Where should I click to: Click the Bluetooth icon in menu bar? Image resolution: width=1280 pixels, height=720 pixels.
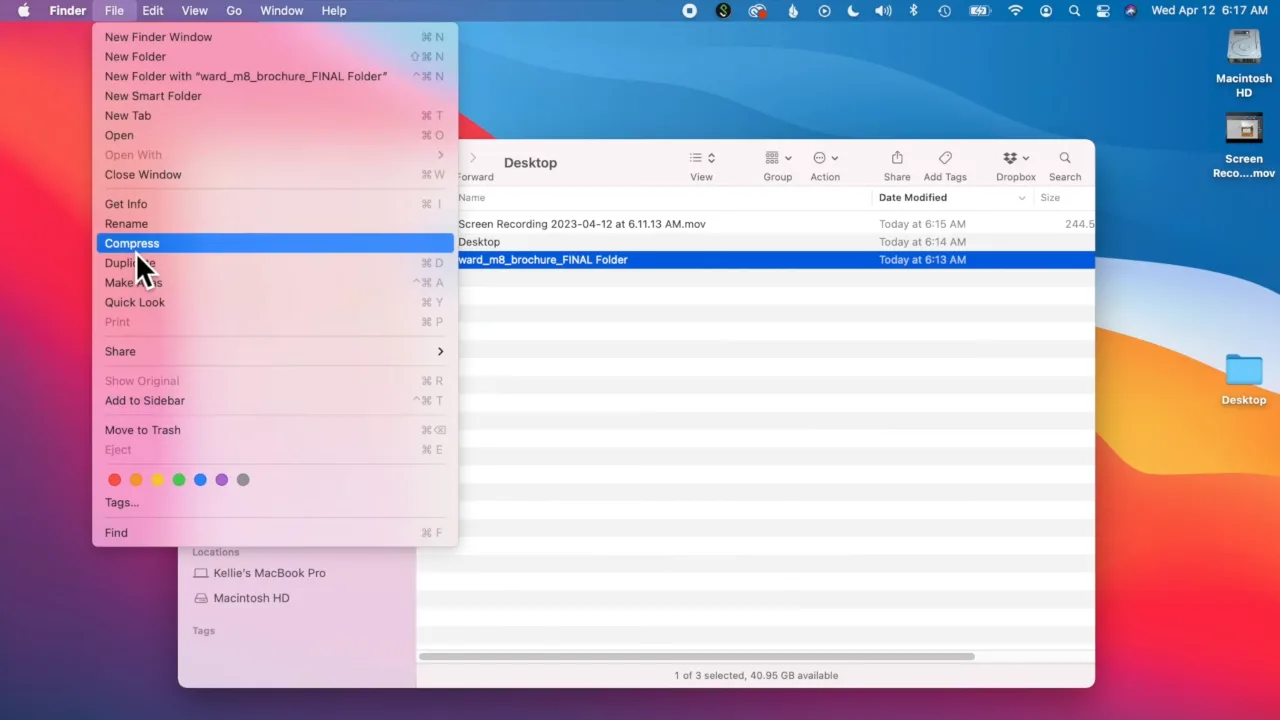[912, 11]
